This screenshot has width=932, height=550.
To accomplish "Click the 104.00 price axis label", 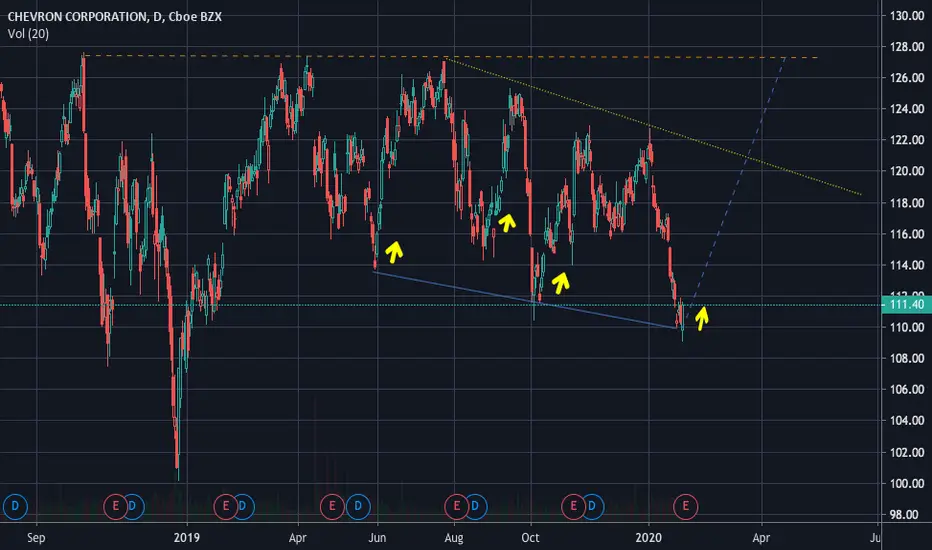I will tap(907, 420).
